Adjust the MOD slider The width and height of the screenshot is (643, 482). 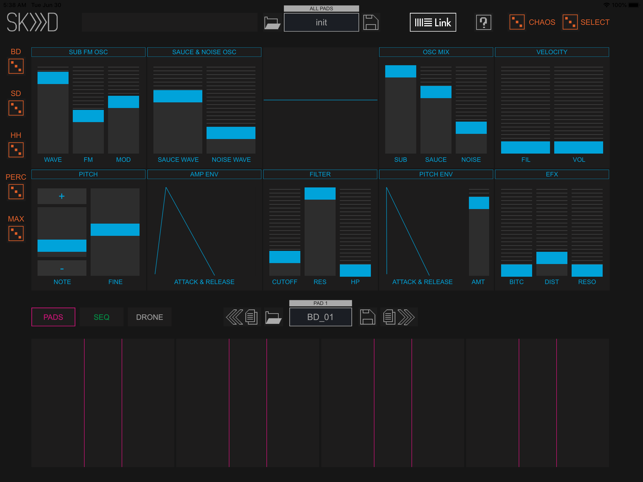pos(123,109)
